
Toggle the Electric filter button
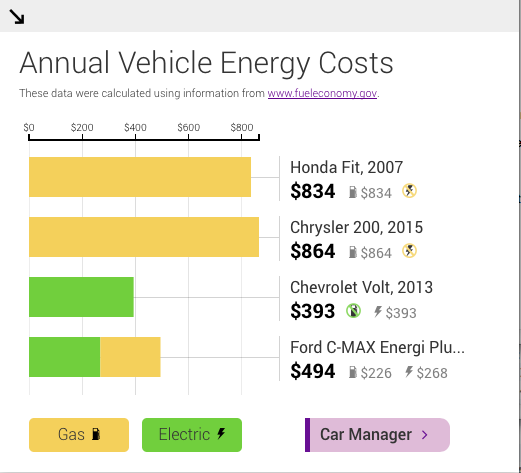click(192, 435)
